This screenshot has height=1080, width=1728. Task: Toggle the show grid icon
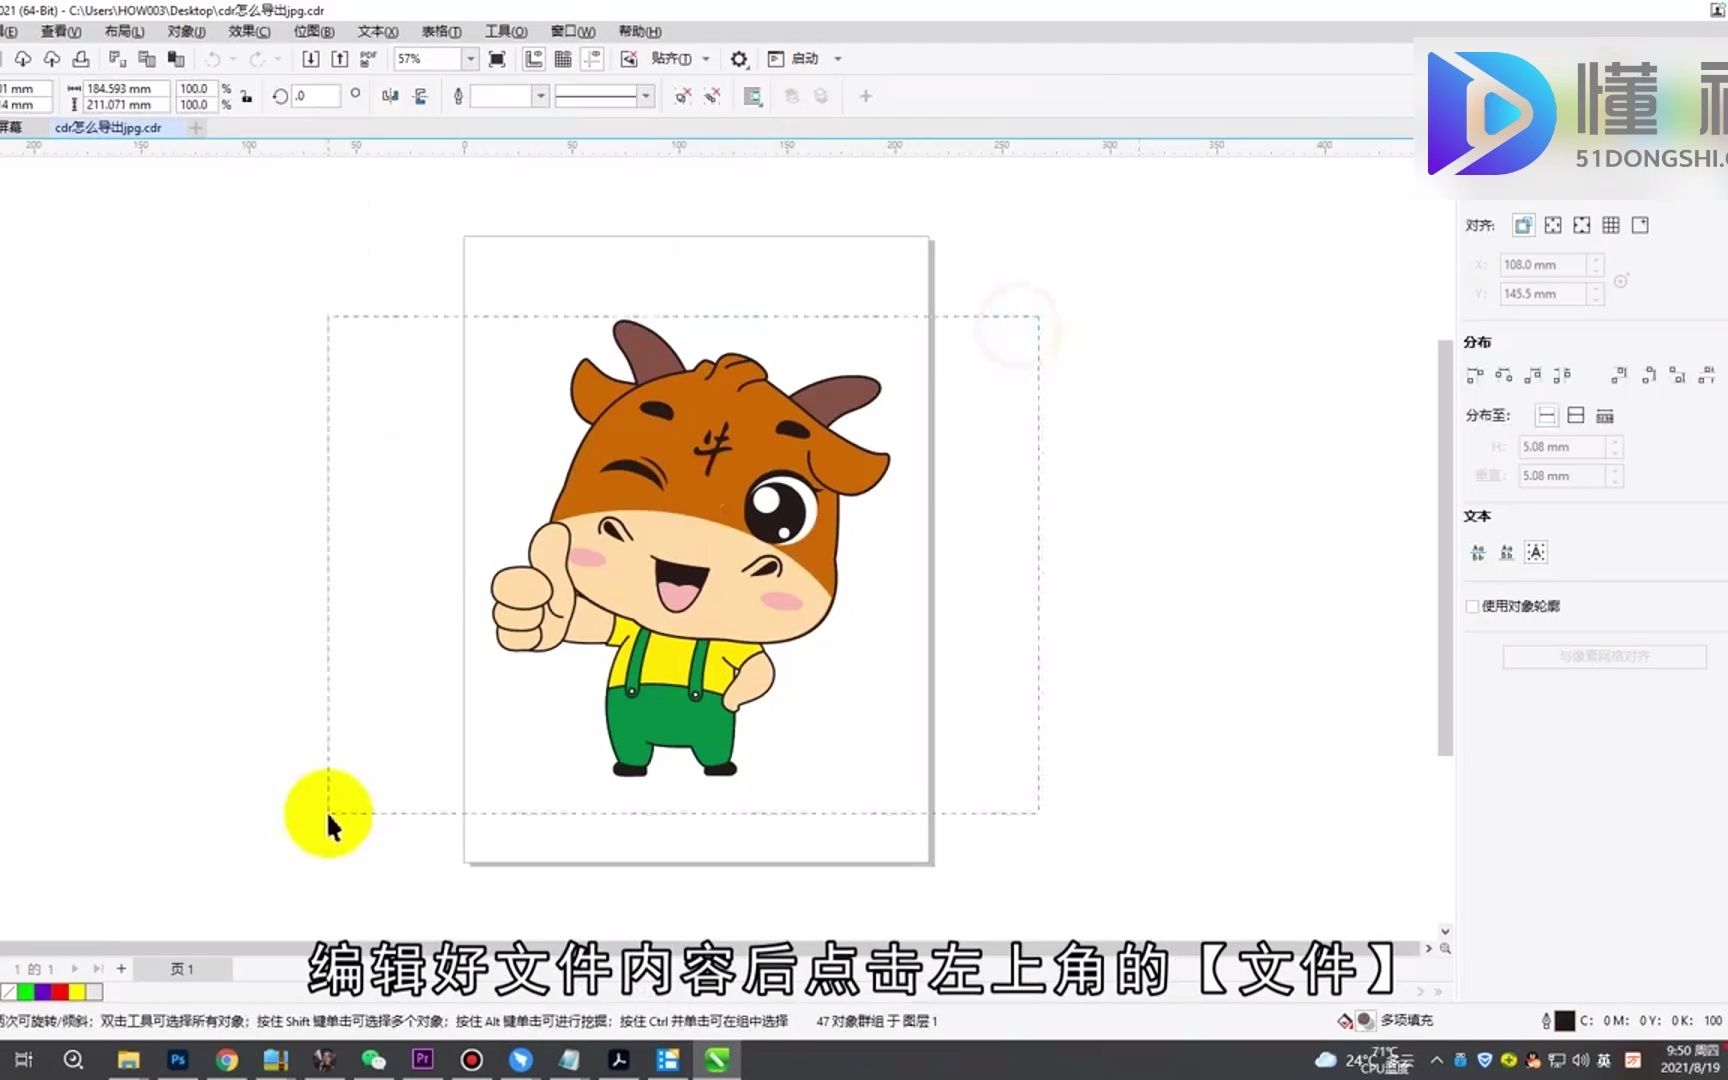pos(563,59)
